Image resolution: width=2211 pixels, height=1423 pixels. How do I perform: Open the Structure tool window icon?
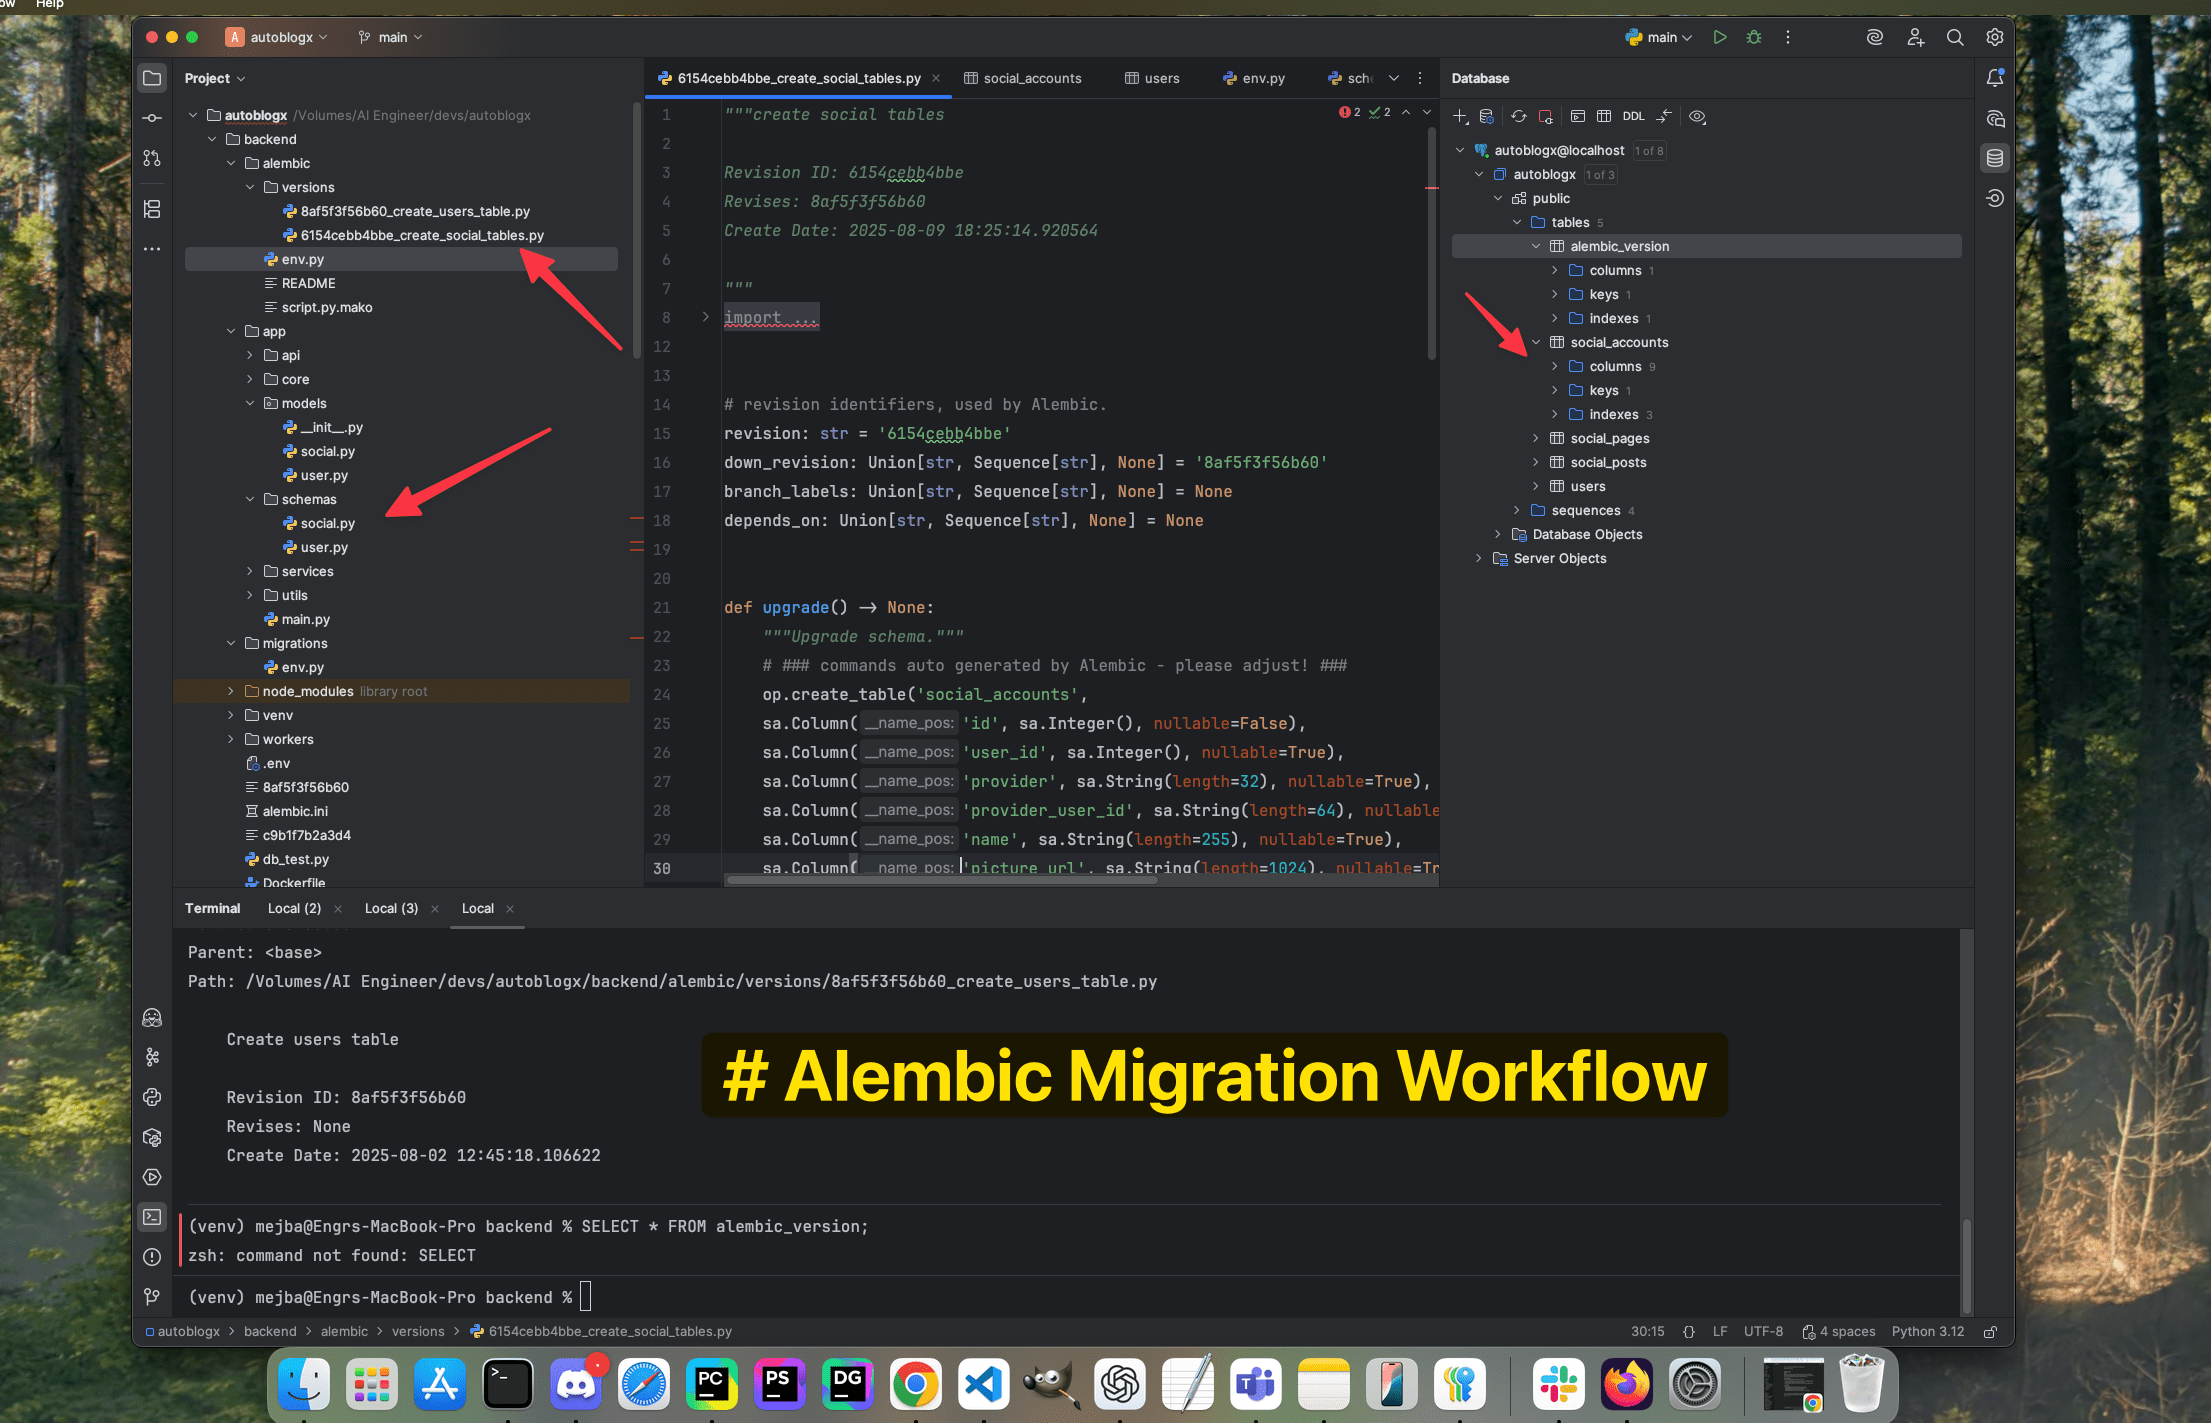point(152,209)
